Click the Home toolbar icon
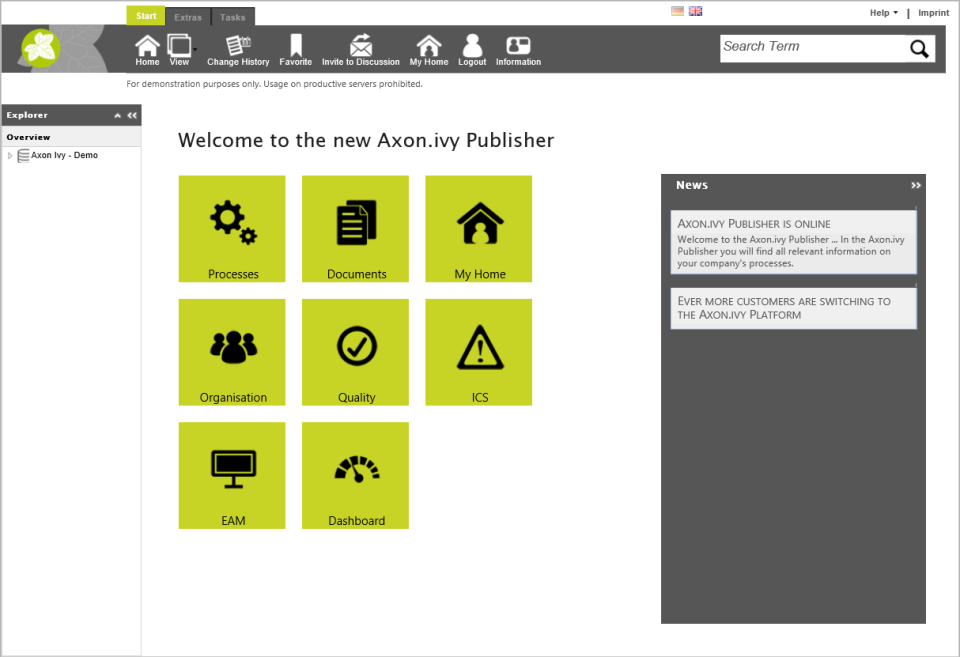This screenshot has height=657, width=960. (147, 50)
